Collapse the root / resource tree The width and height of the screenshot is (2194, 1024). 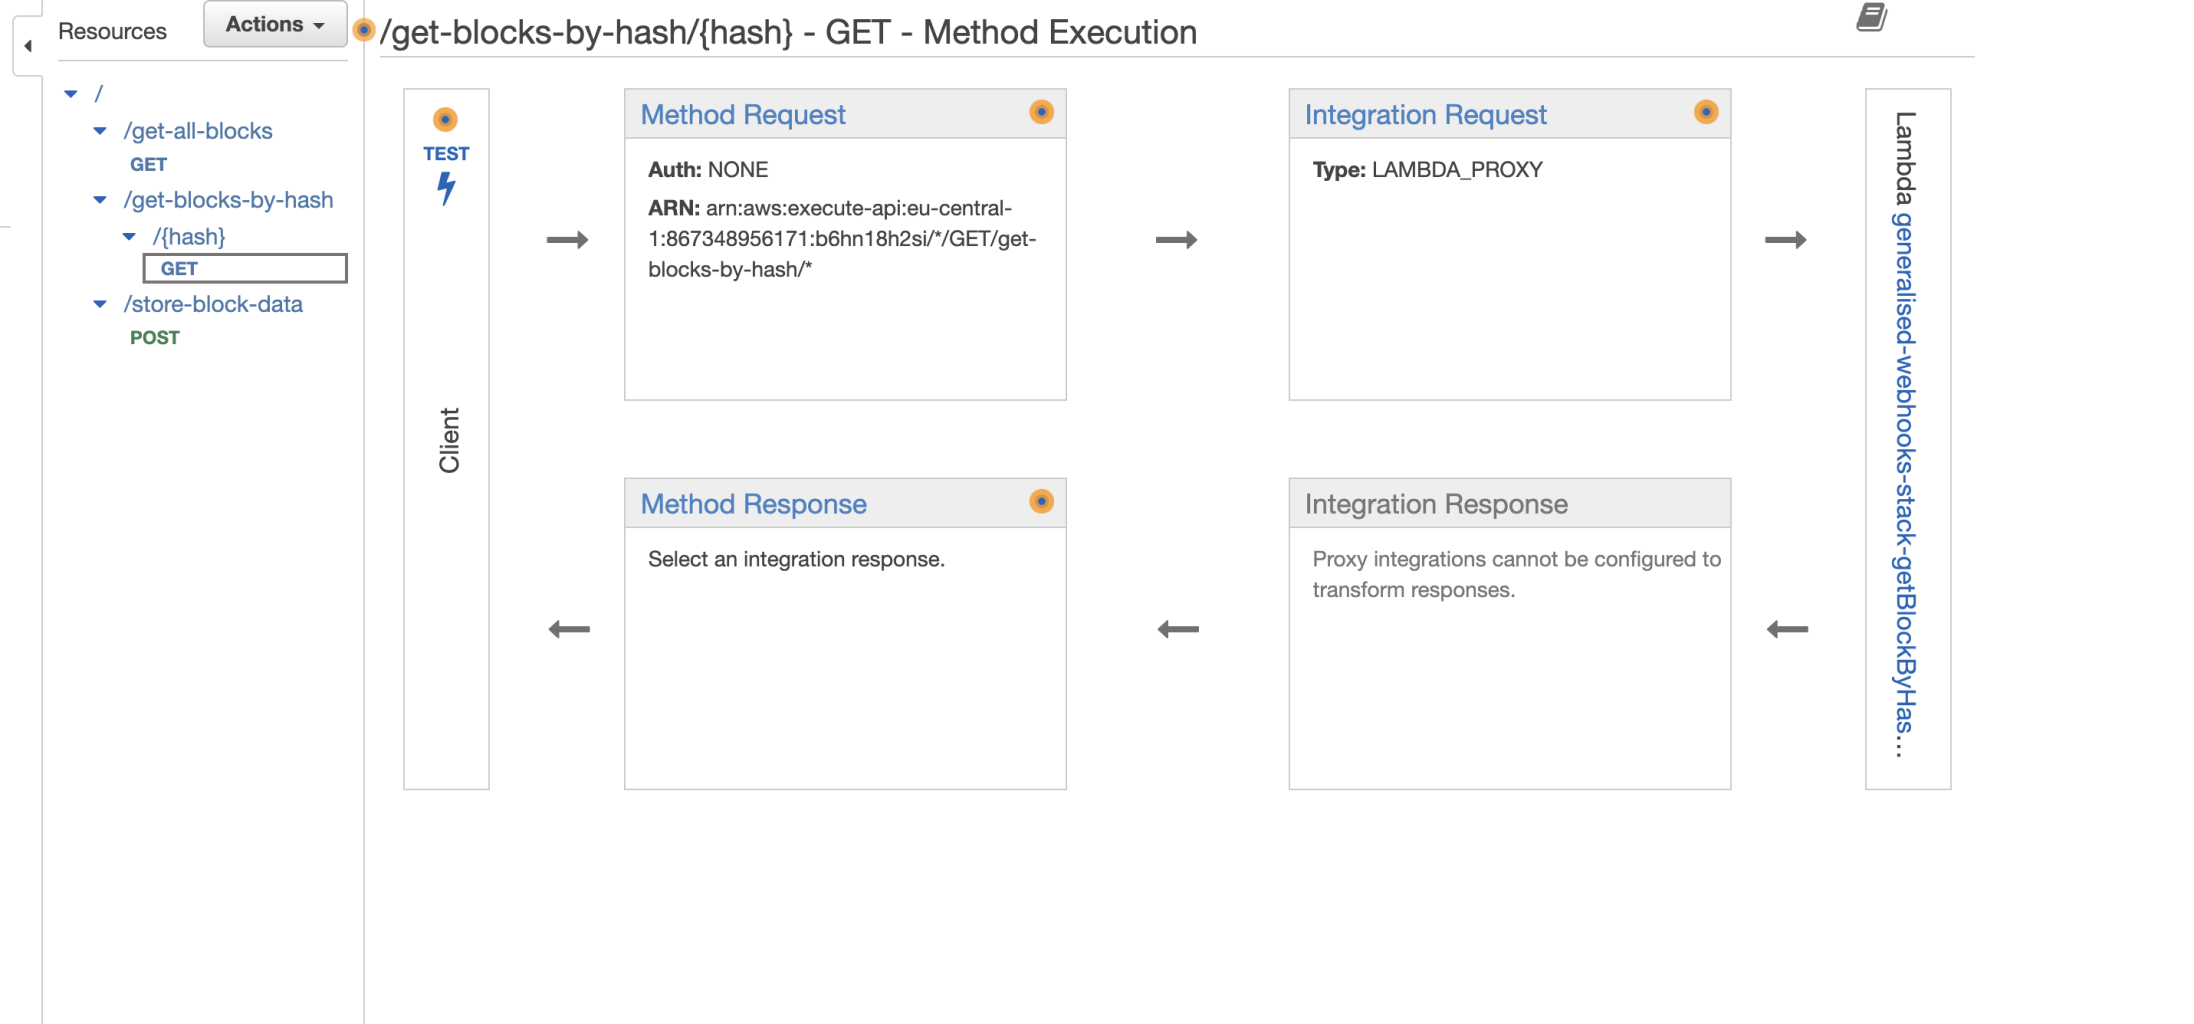(71, 94)
